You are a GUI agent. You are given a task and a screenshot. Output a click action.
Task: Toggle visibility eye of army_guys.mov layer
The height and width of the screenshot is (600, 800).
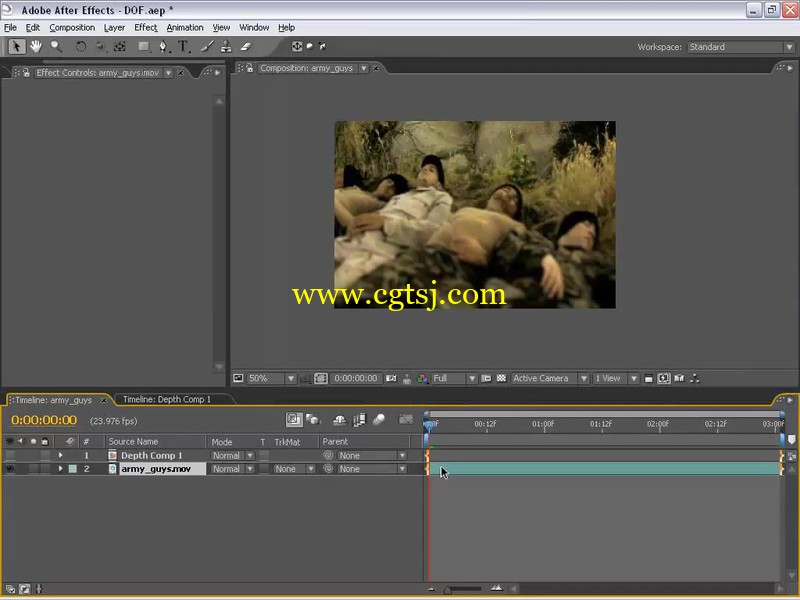[10, 469]
